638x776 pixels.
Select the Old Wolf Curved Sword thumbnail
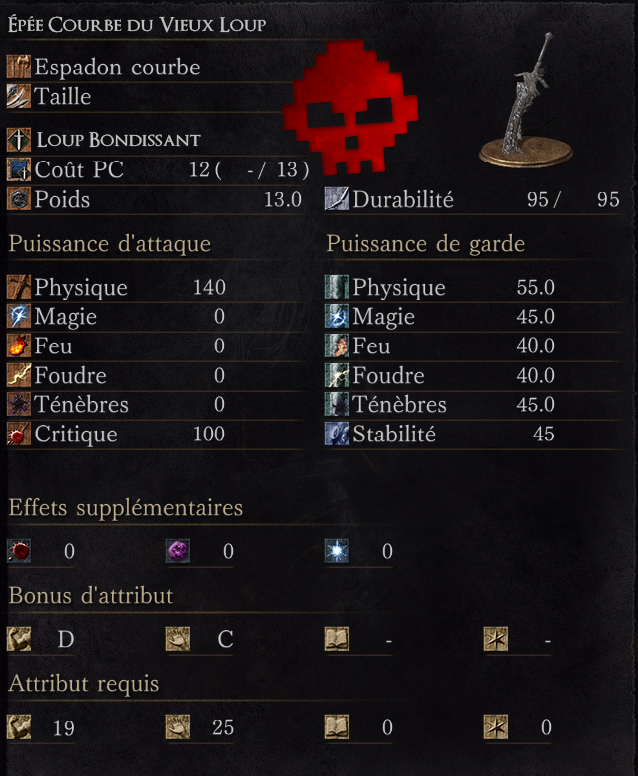pos(527,101)
